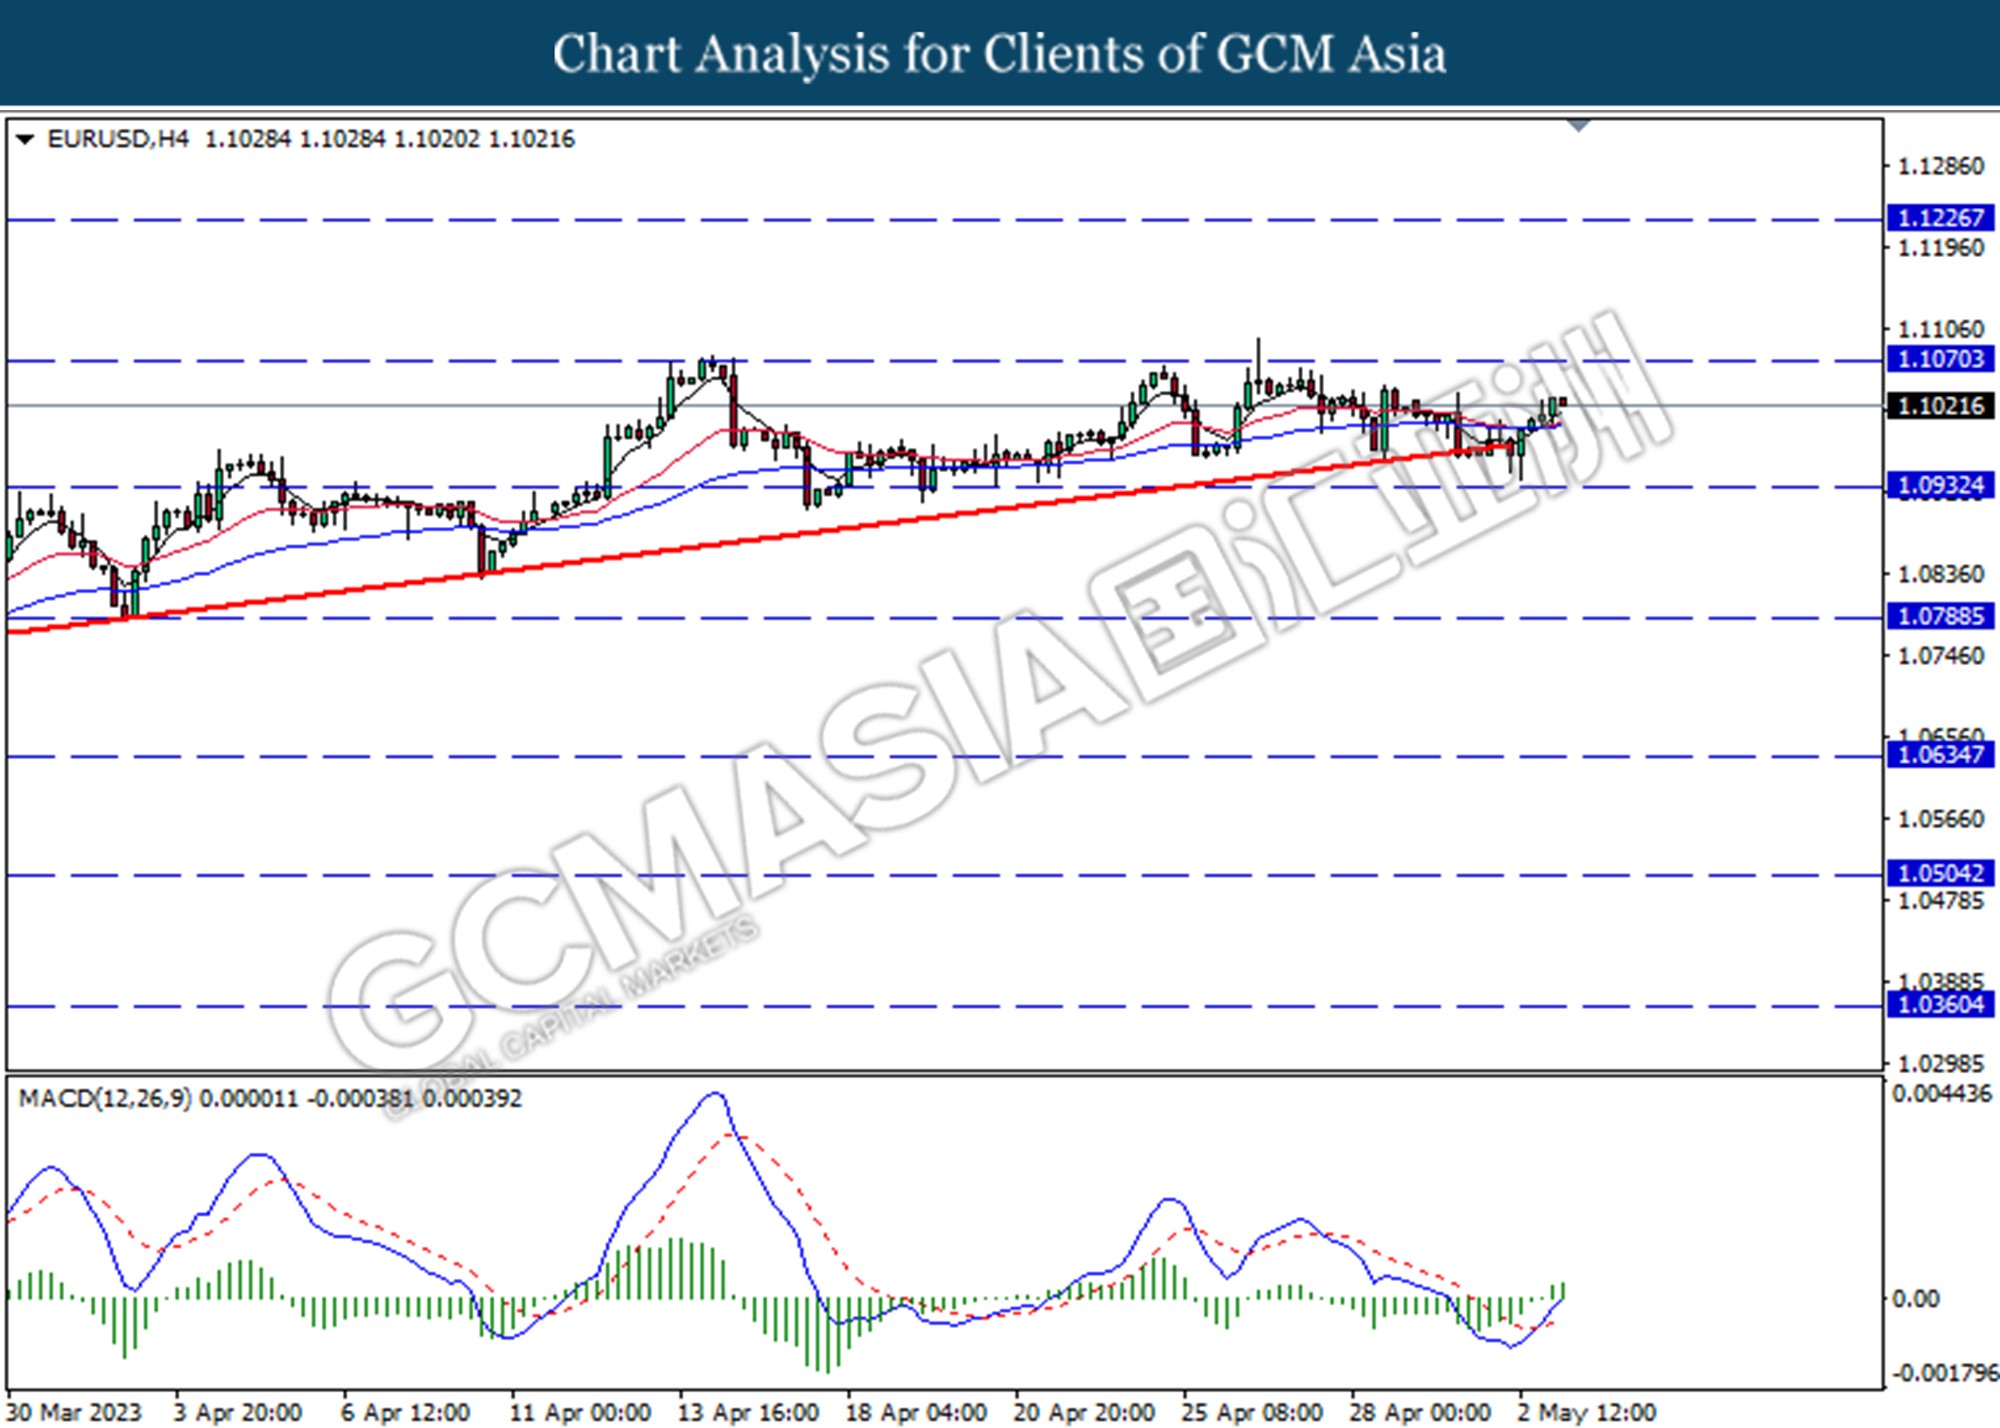The height and width of the screenshot is (1428, 2000).
Task: Select the 1.12267 price level label
Action: (1940, 217)
